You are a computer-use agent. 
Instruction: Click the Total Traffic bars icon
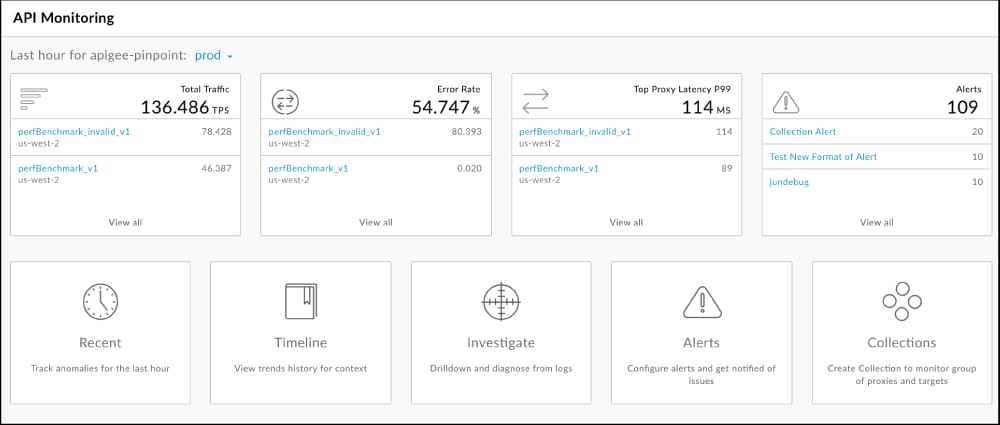[x=34, y=99]
